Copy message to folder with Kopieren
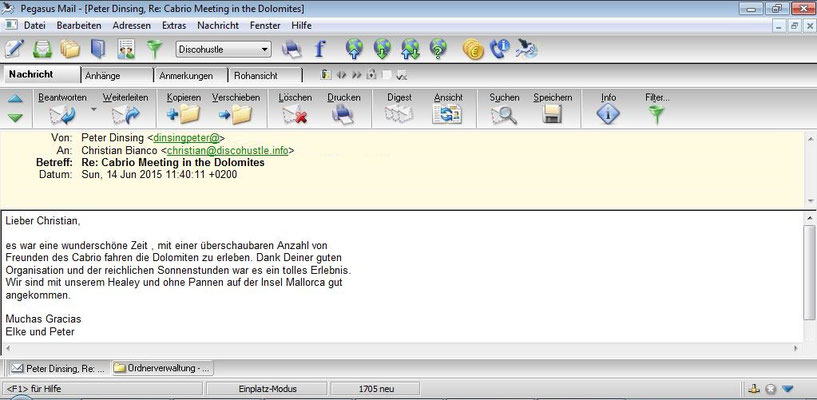This screenshot has height=400, width=817. [183, 109]
